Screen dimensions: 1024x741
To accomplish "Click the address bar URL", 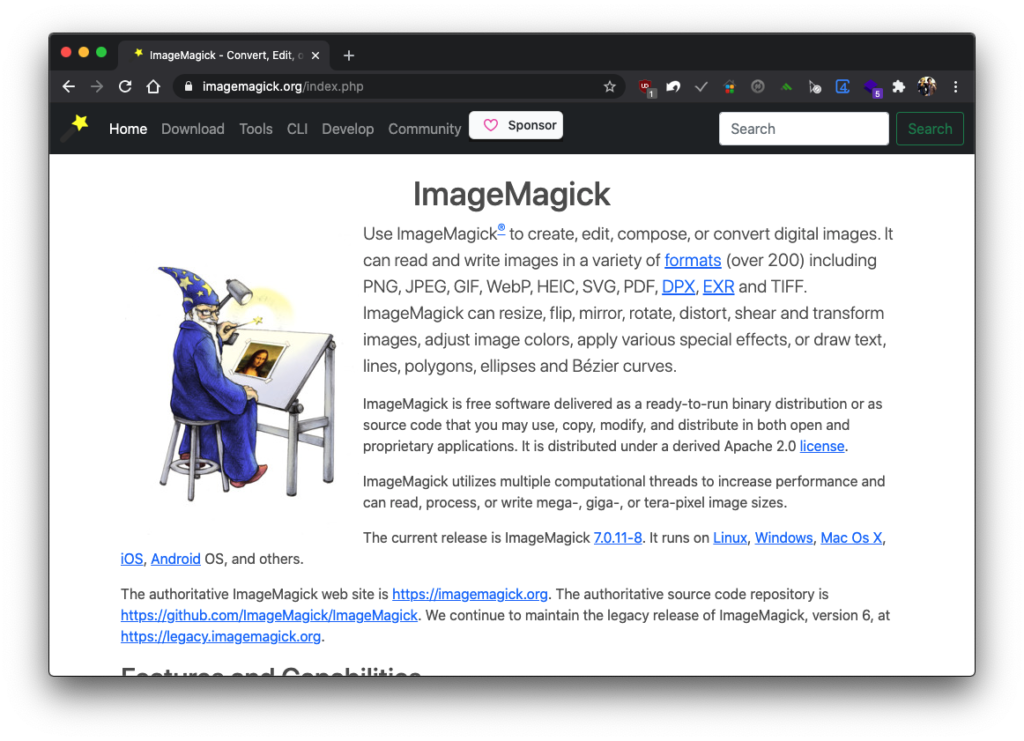I will pos(283,87).
